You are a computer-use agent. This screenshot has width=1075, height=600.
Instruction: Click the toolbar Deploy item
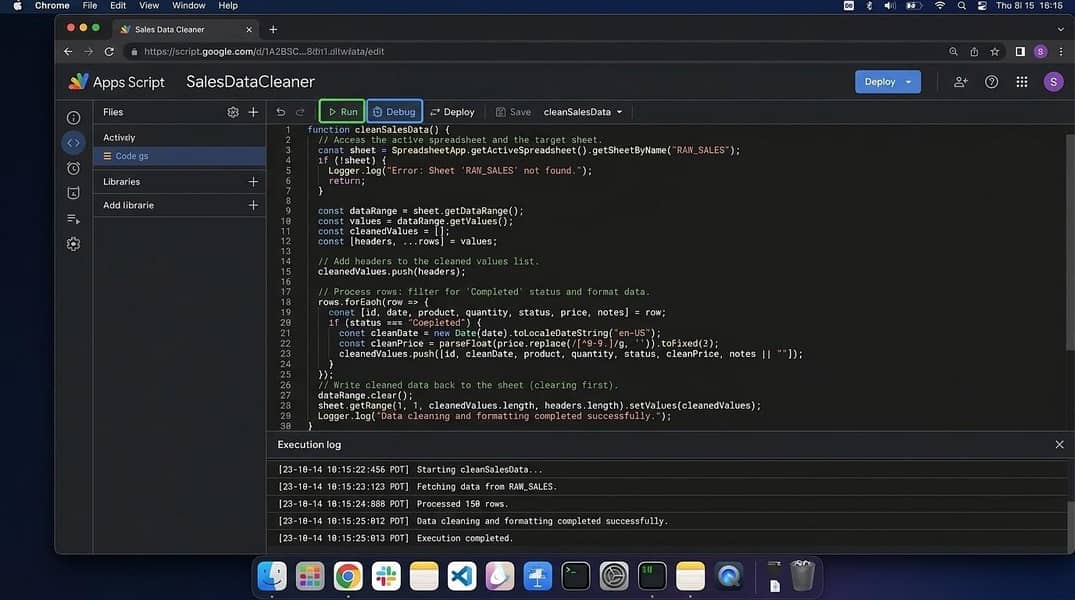(452, 112)
